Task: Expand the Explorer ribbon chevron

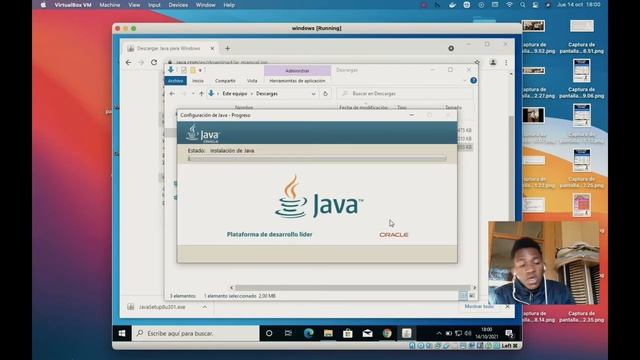Action: [464, 80]
